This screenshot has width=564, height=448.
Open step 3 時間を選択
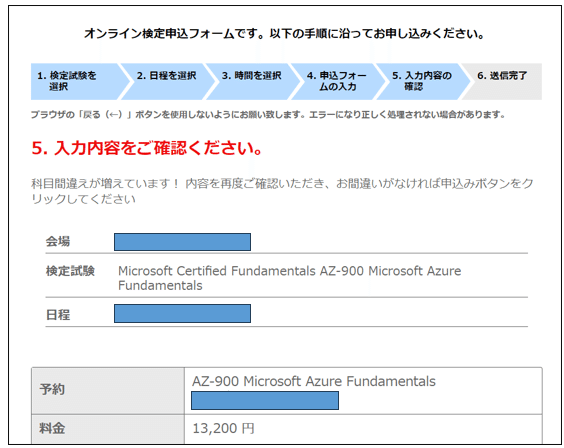[252, 82]
